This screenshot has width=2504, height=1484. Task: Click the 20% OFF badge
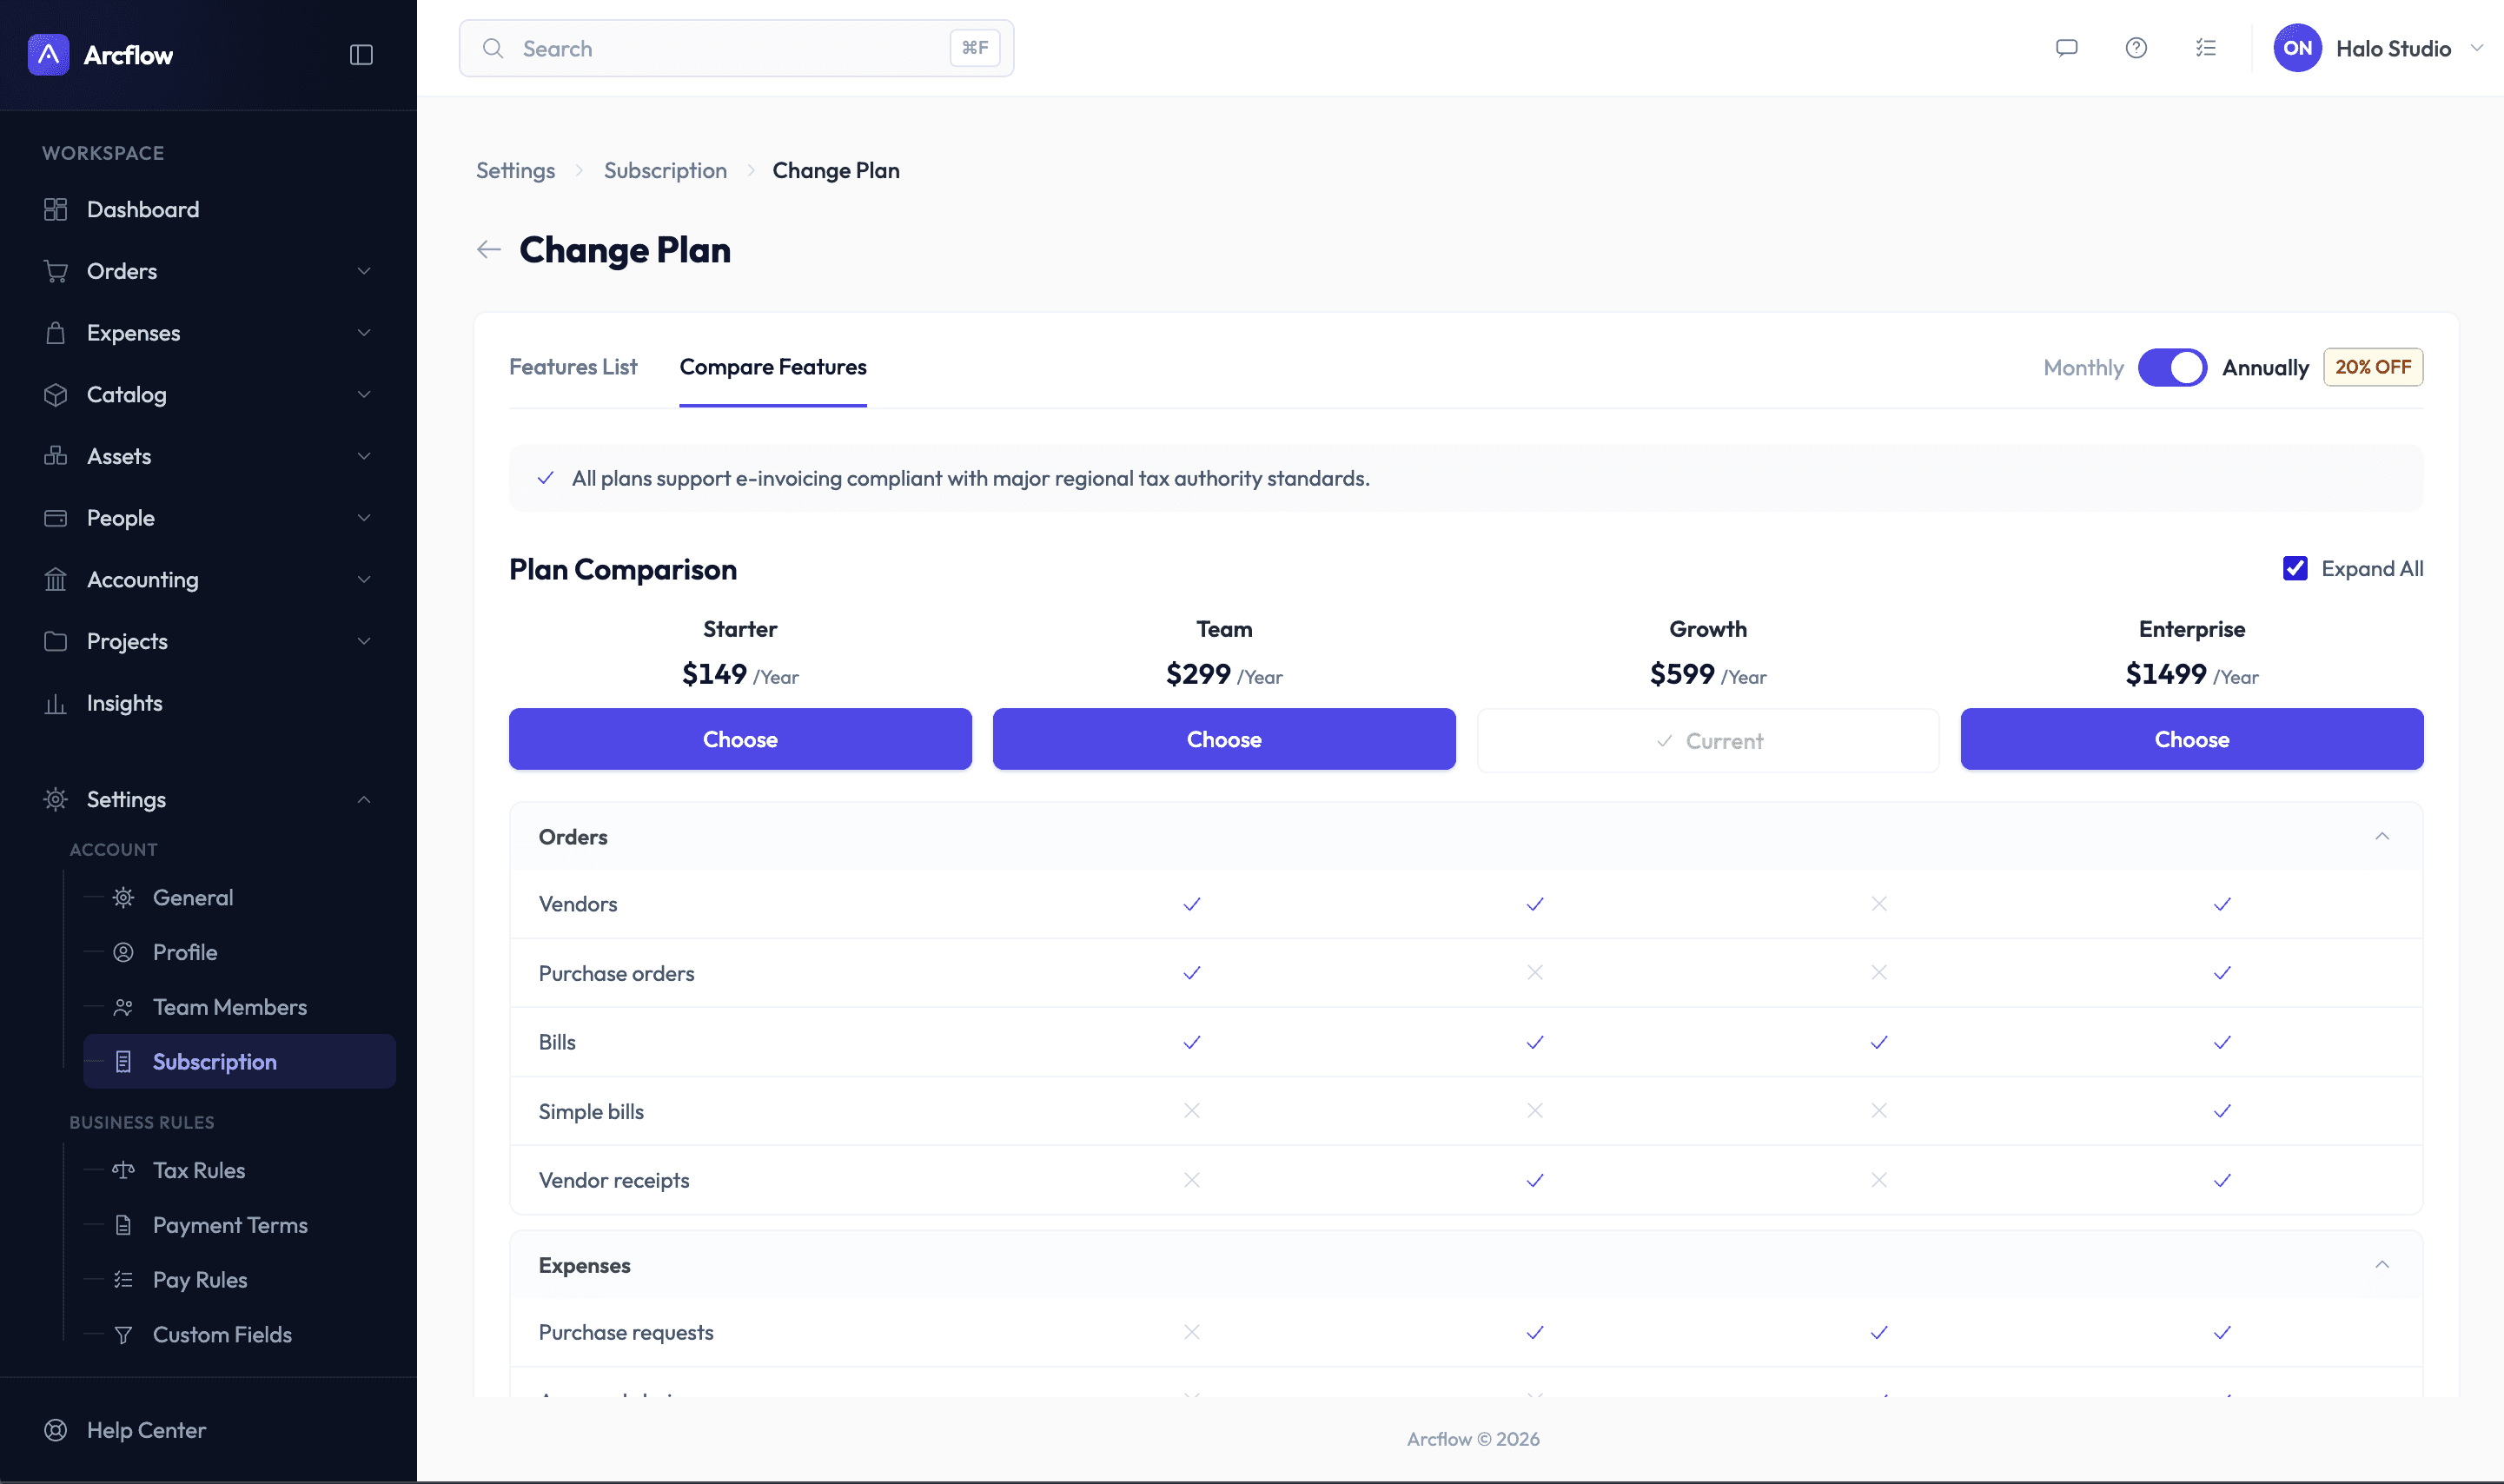(2373, 367)
